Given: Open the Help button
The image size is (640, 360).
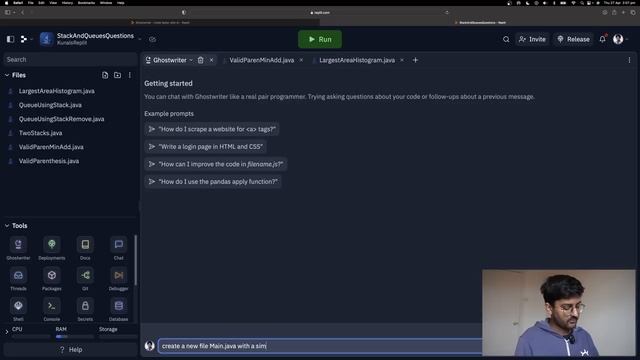Looking at the screenshot, I should 71,350.
